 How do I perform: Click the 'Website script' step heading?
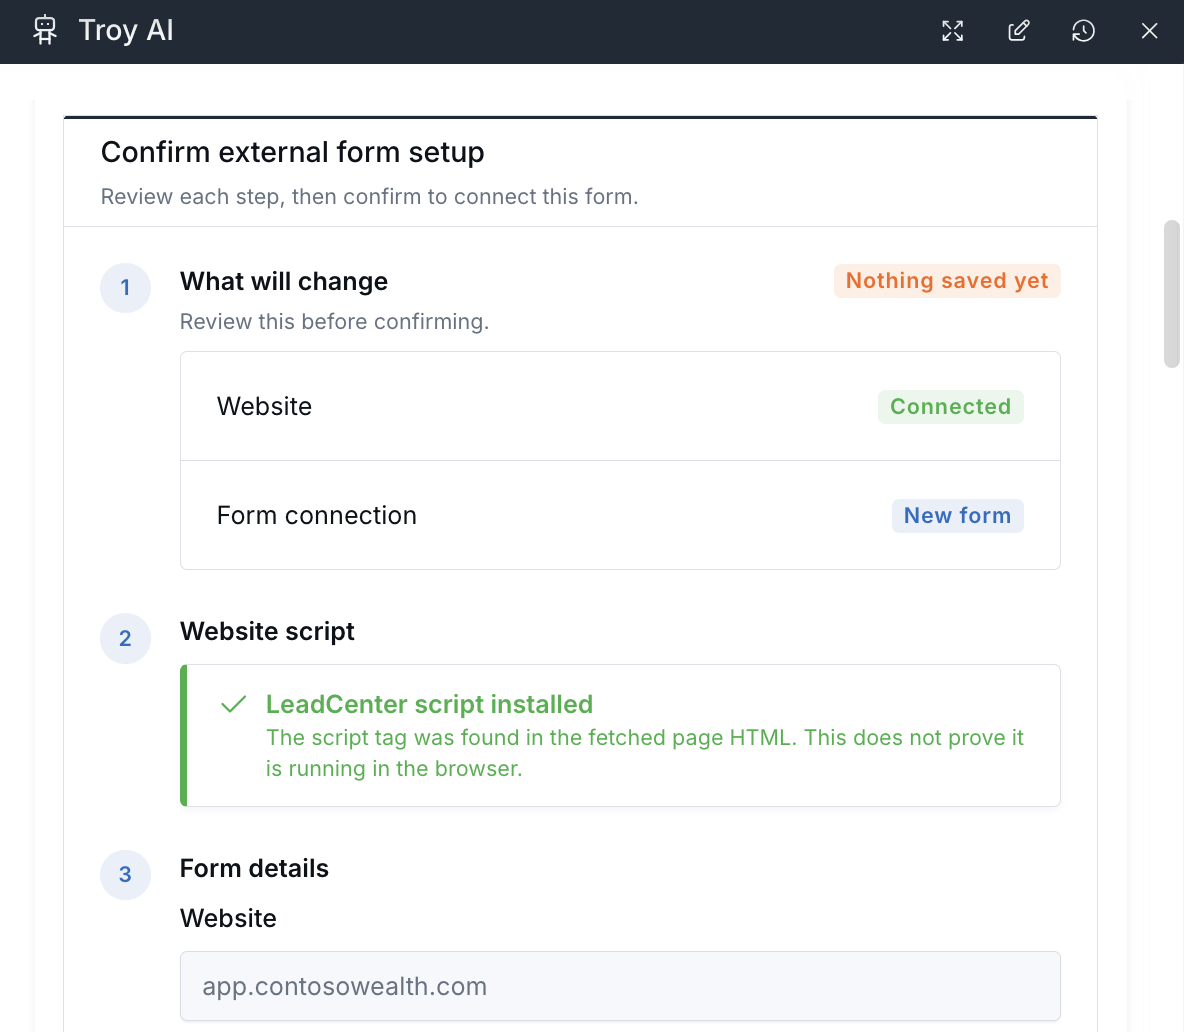point(267,631)
